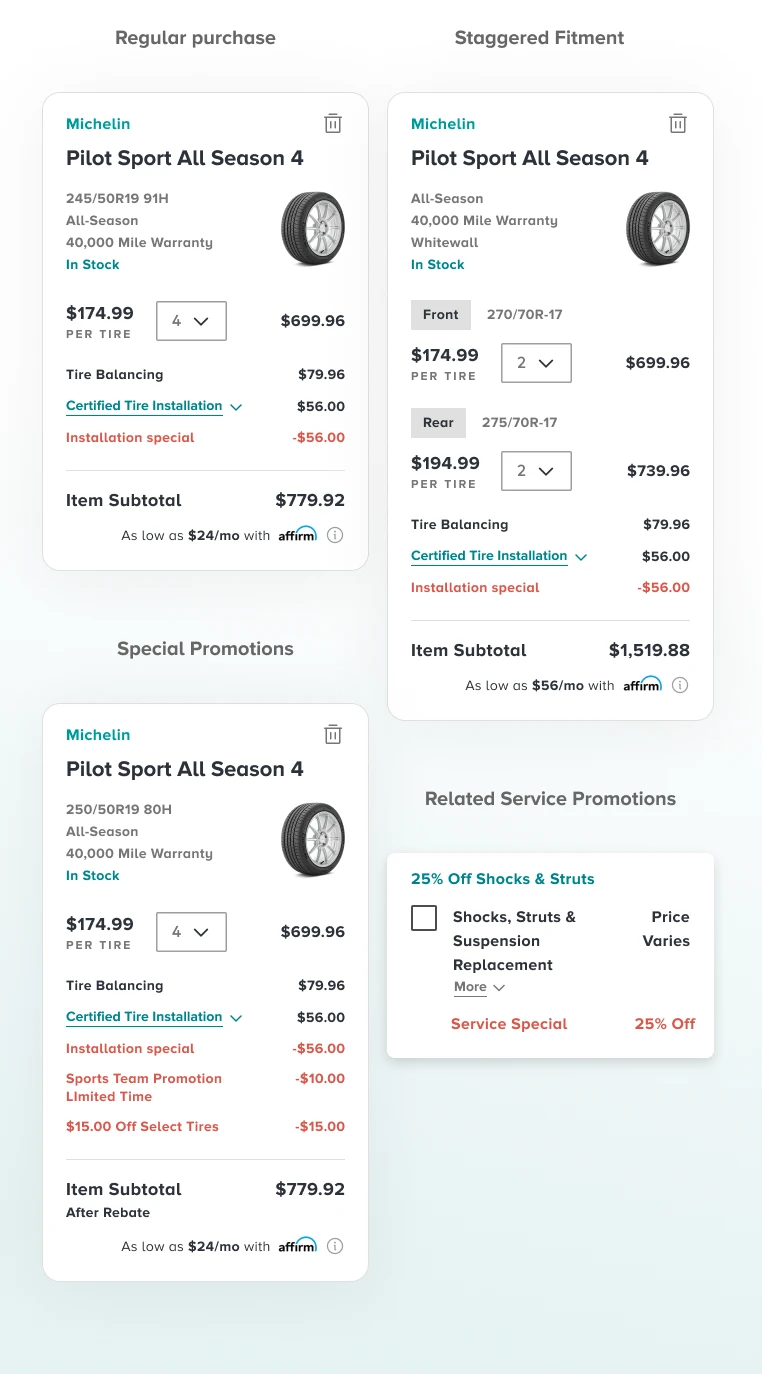Delete tire from Regular purchase card
This screenshot has width=762, height=1374.
333,124
